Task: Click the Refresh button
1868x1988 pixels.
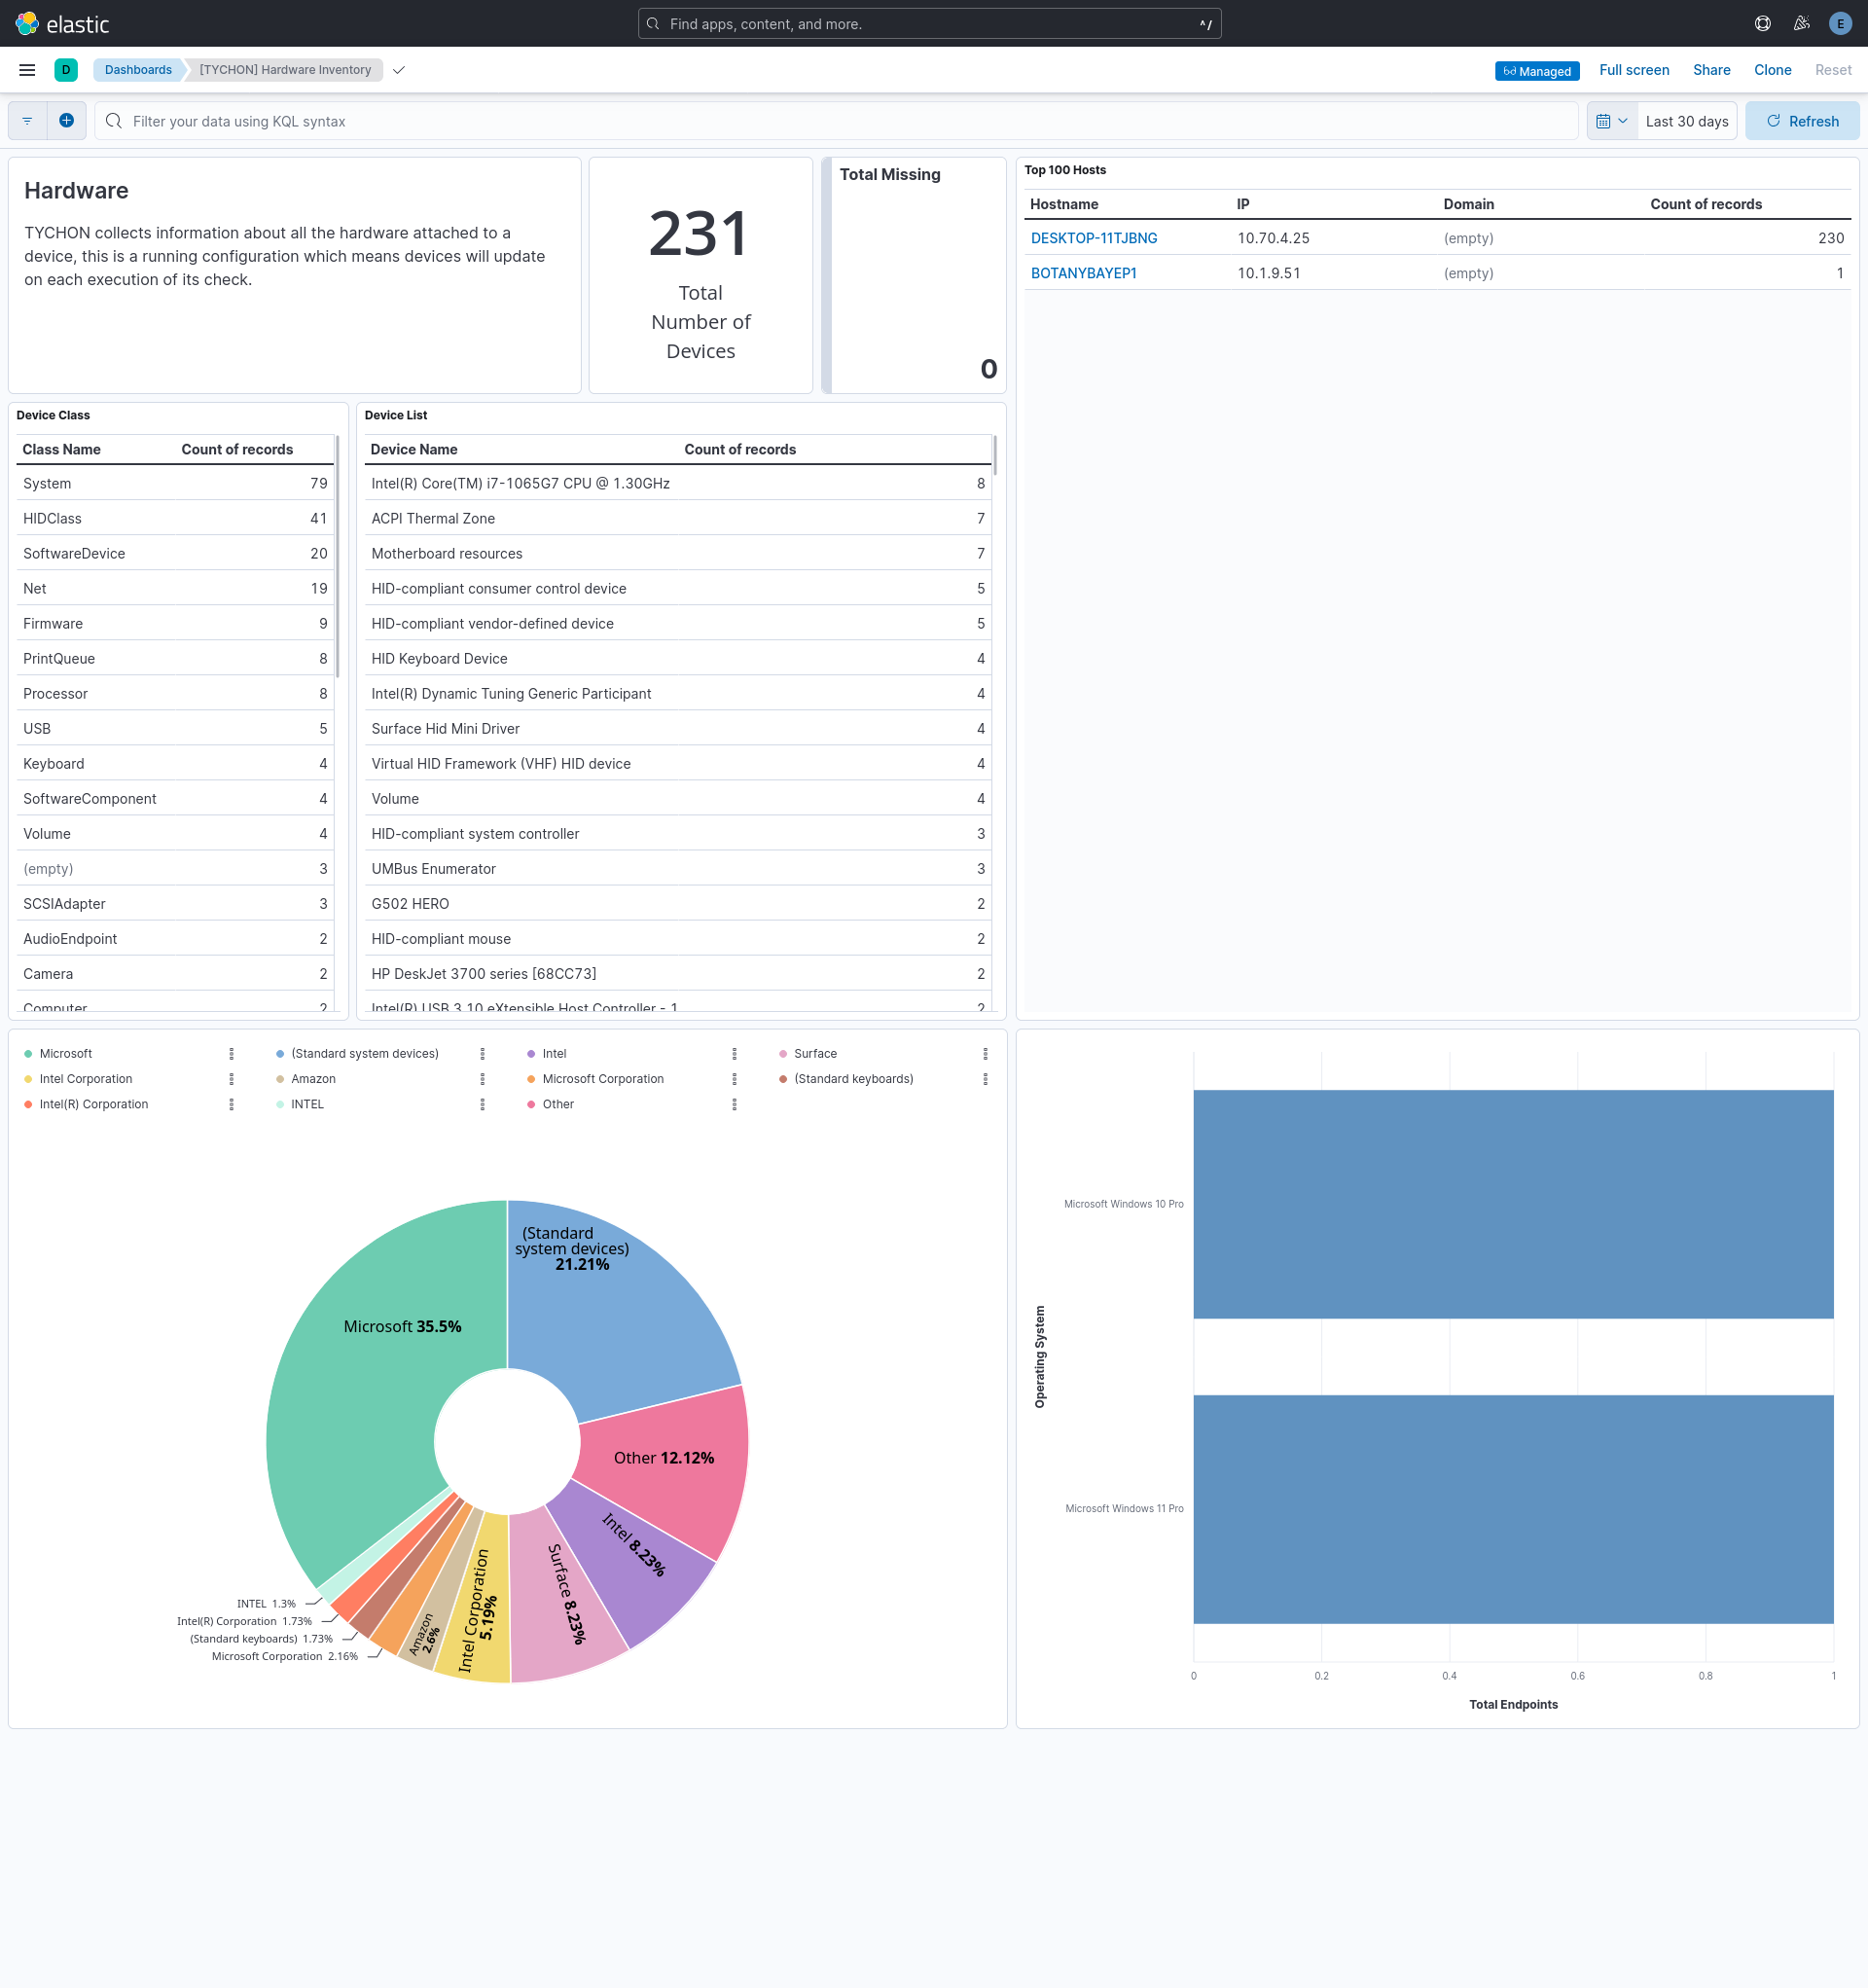Action: click(1802, 121)
